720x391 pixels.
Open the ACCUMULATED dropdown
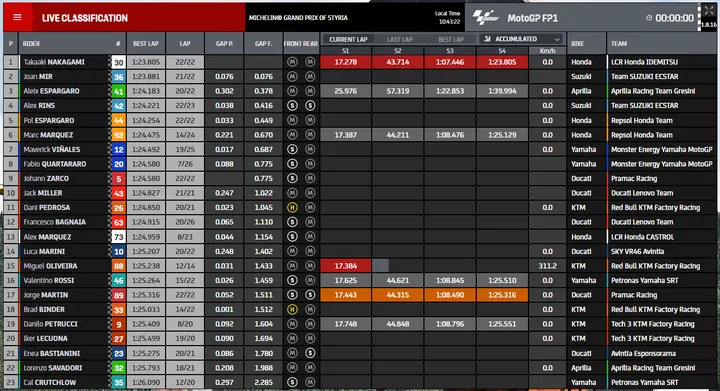tap(522, 39)
